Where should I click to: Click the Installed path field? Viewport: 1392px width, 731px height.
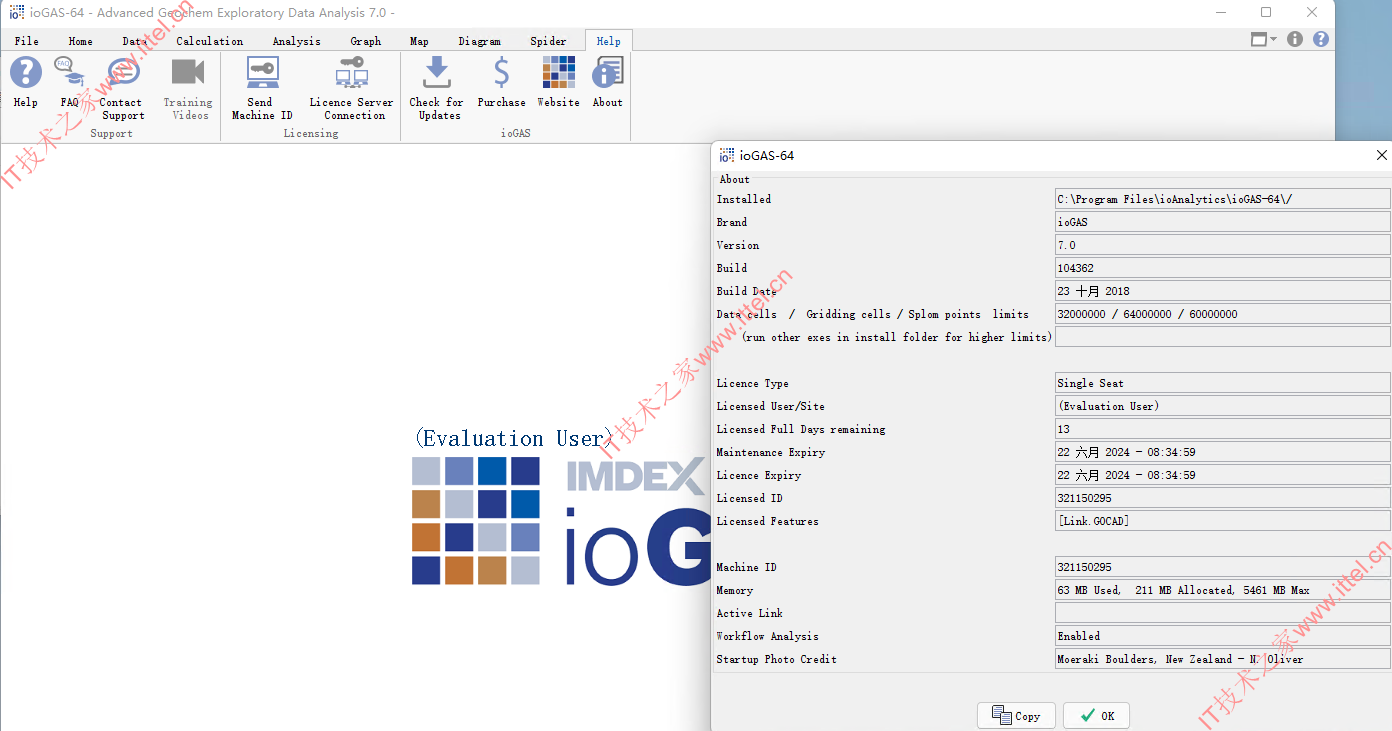[x=1222, y=199]
